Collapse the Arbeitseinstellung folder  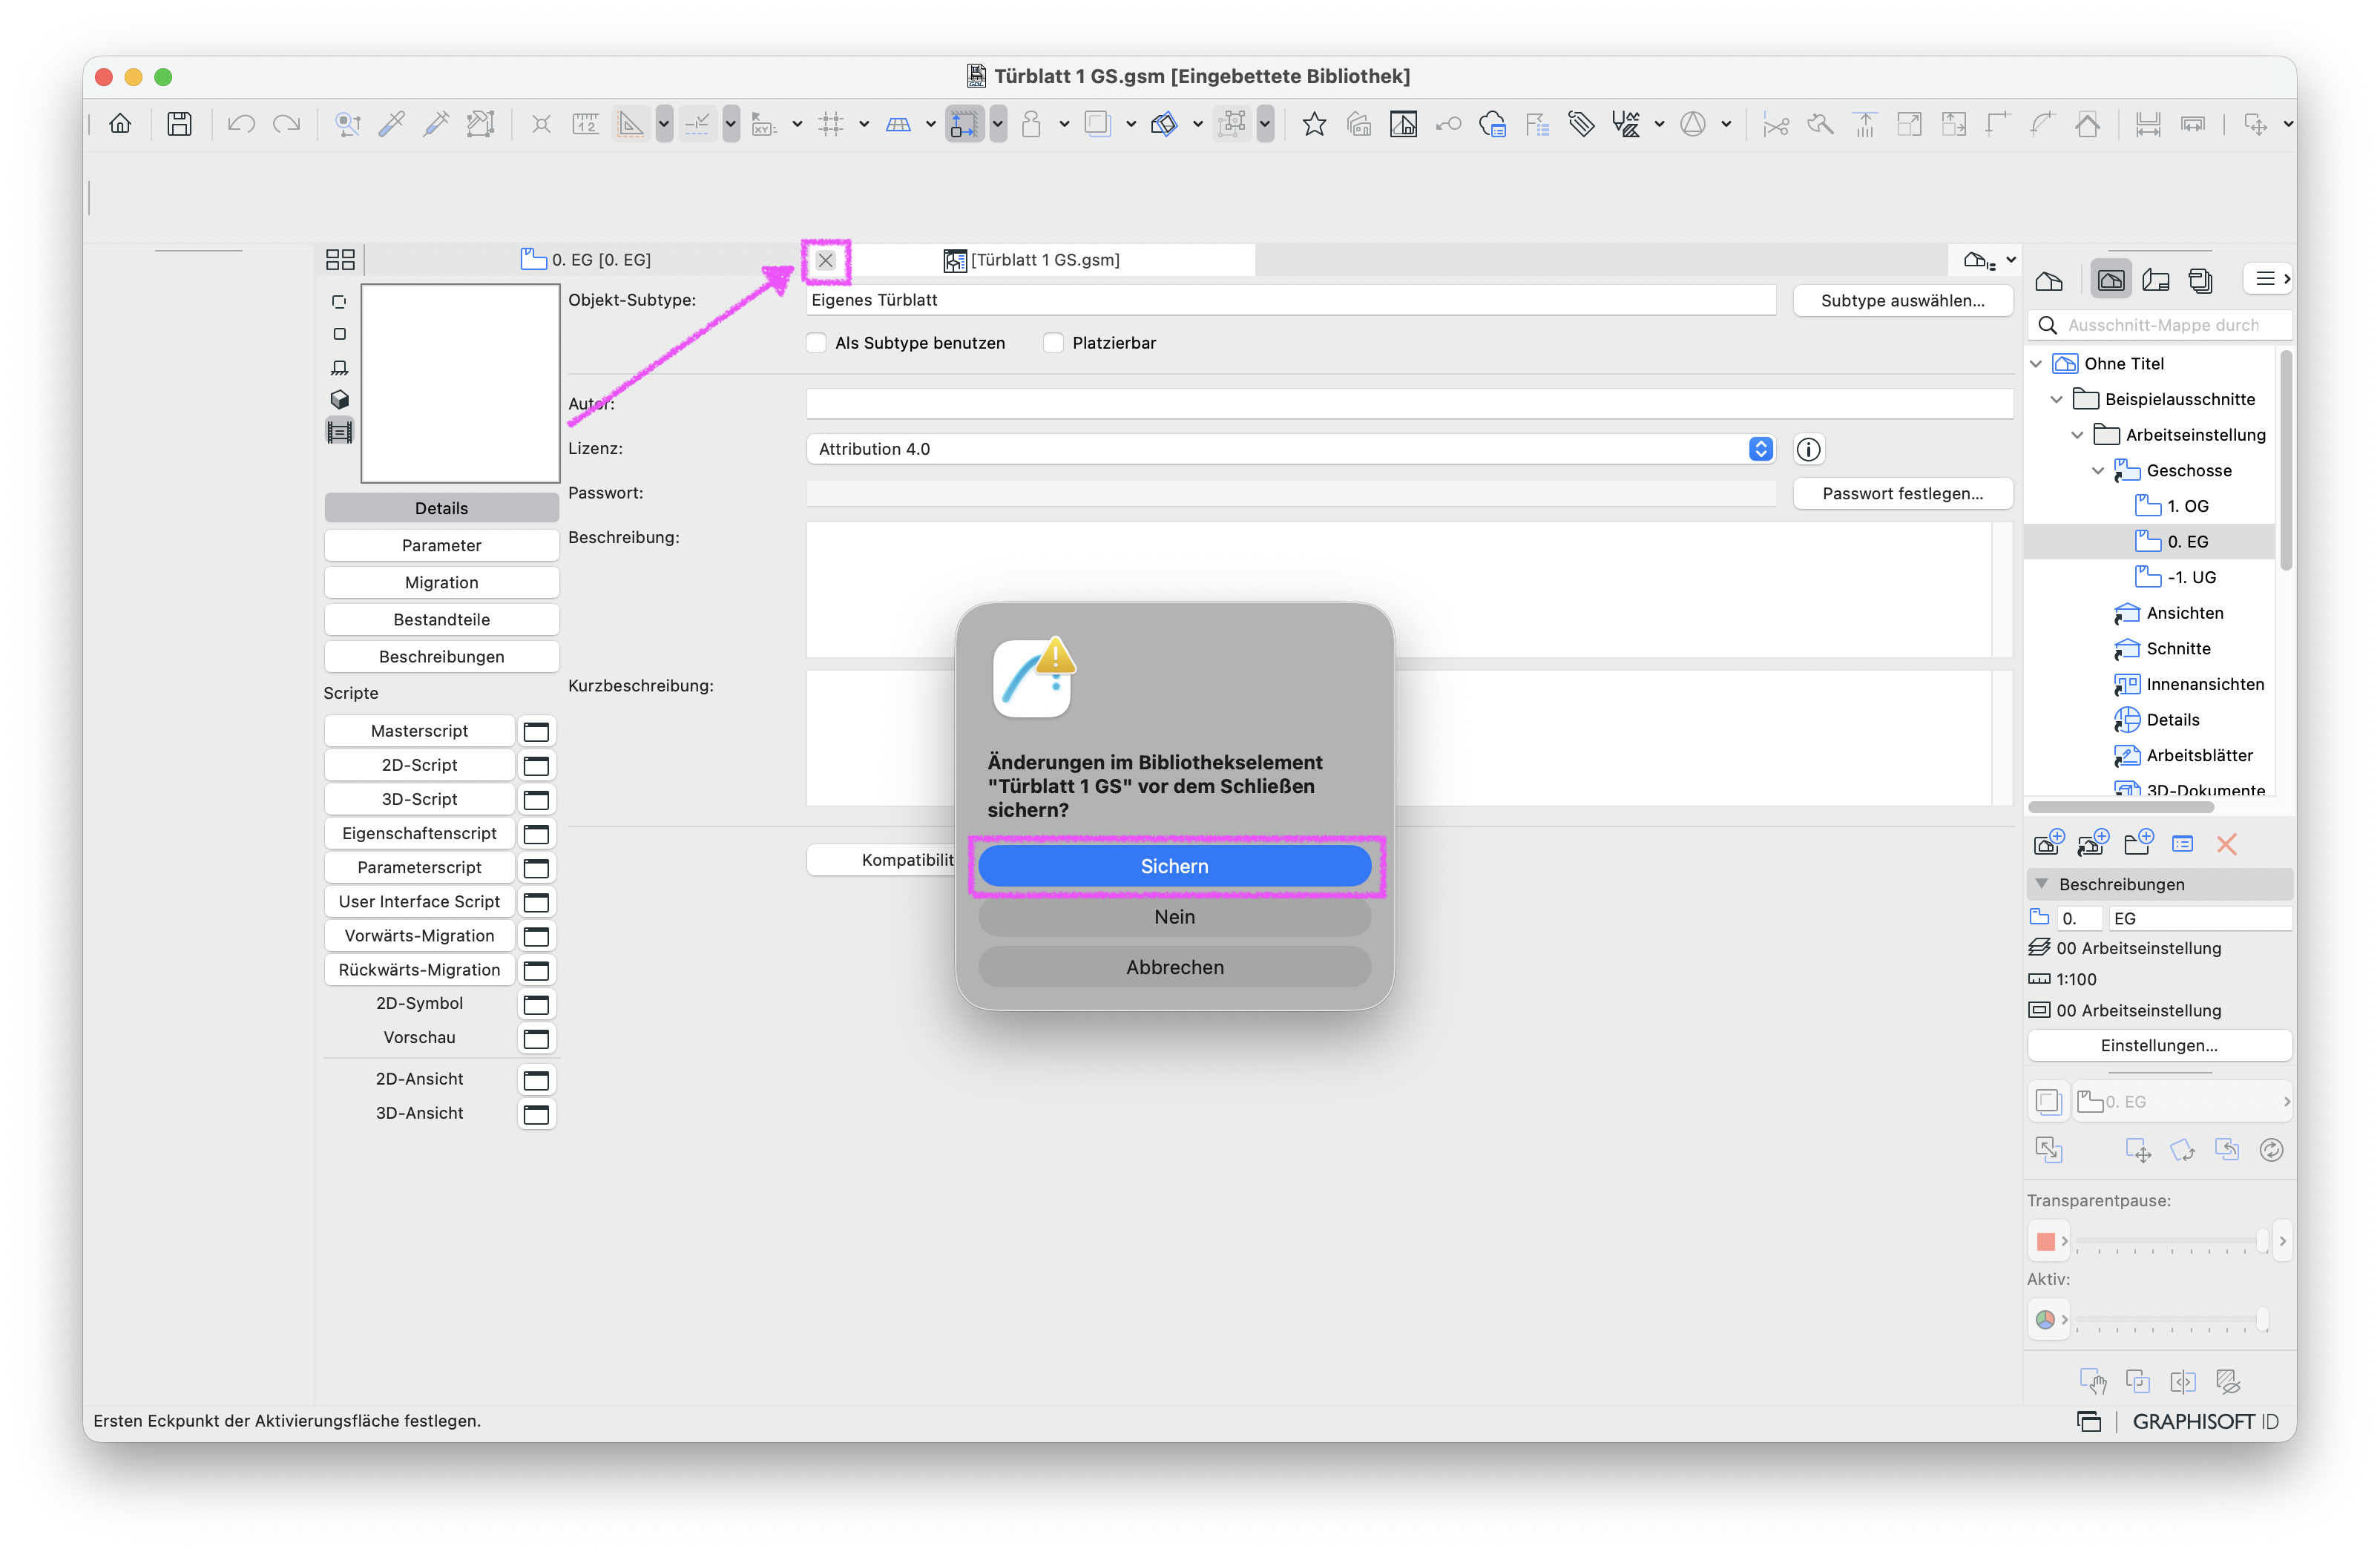pyautogui.click(x=2077, y=435)
